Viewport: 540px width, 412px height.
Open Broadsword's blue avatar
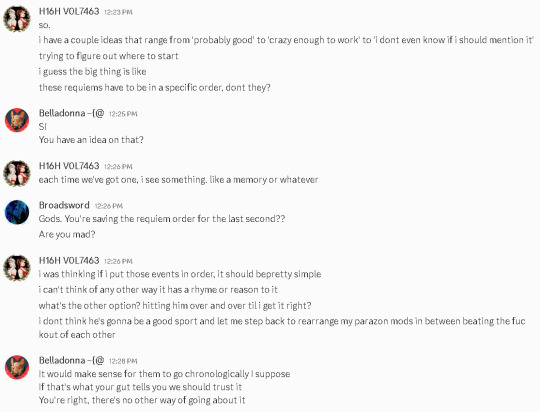[17, 212]
